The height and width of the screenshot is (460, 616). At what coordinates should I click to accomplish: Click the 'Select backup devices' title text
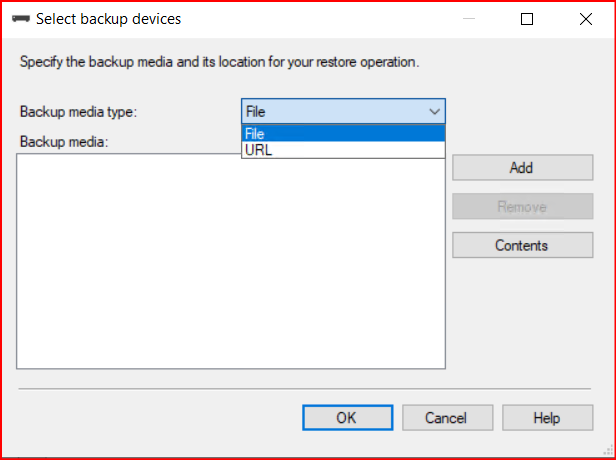108,19
